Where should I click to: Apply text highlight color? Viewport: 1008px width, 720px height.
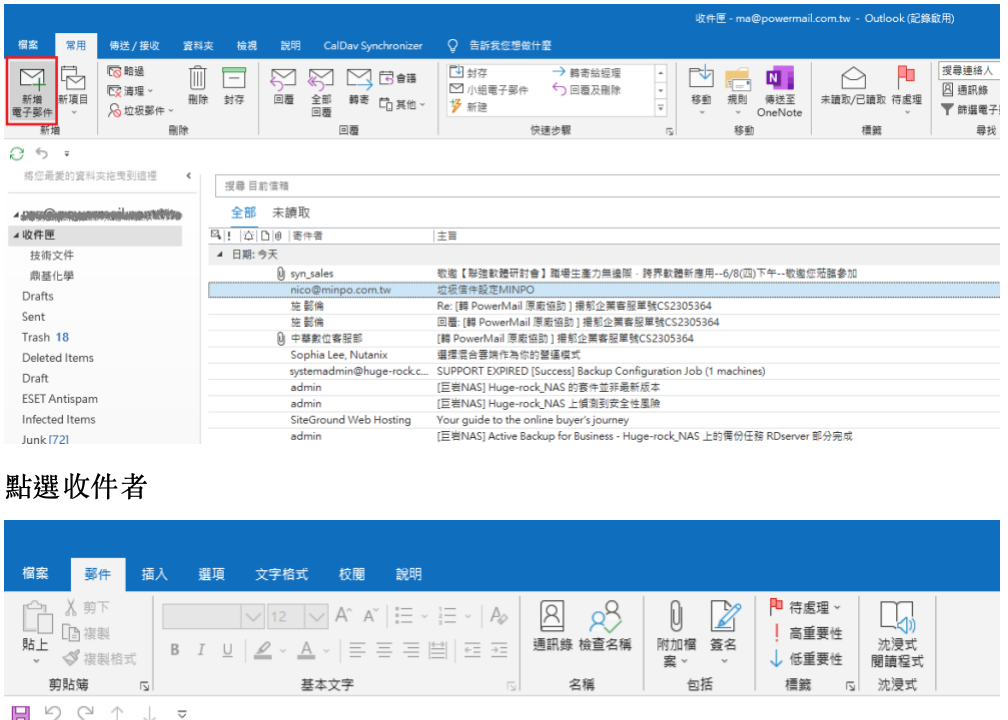coord(262,651)
